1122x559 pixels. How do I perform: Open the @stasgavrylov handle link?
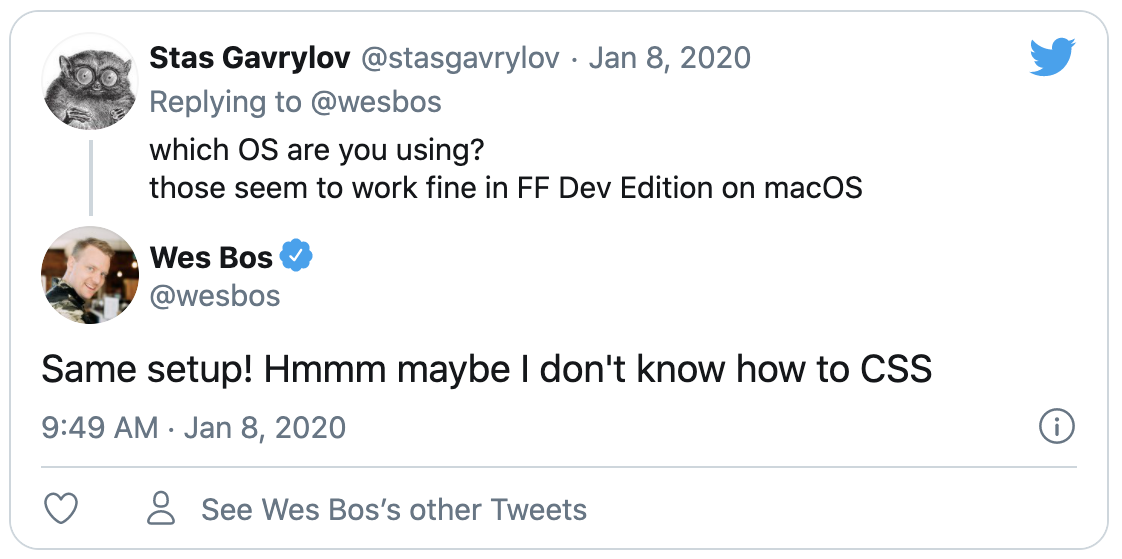[x=459, y=58]
